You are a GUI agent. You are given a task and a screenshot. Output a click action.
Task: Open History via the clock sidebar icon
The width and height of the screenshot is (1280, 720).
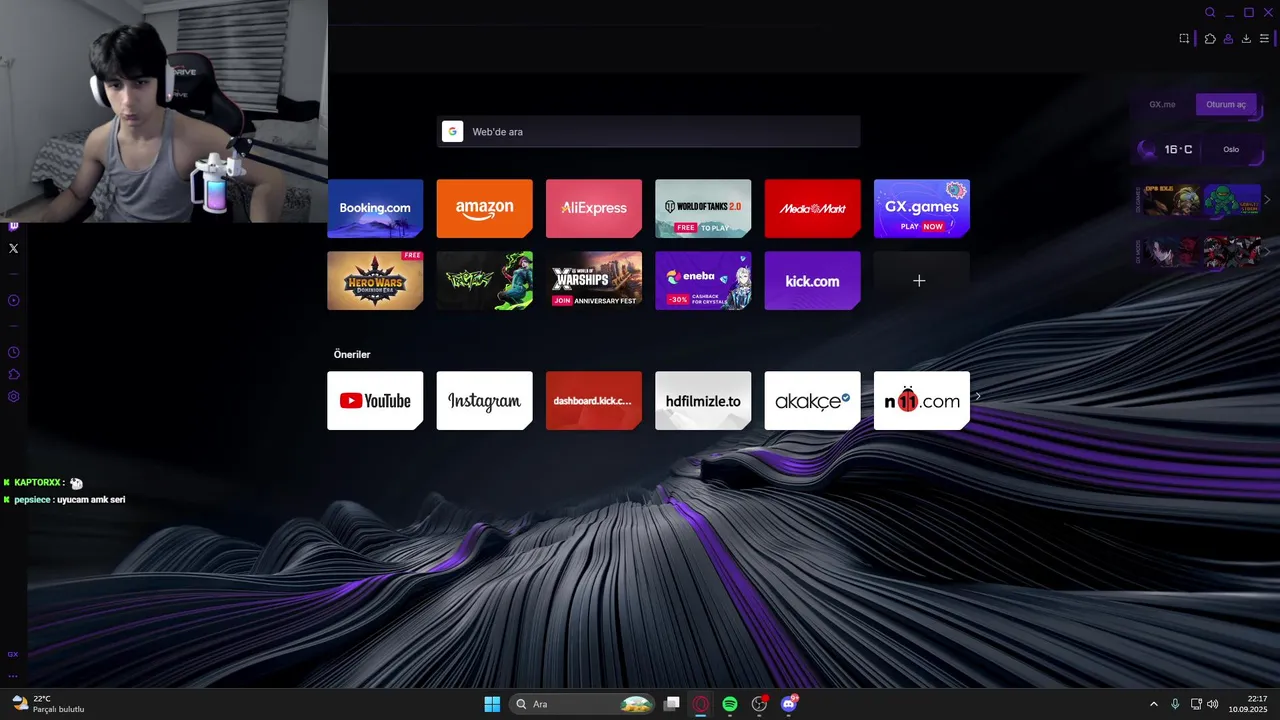tap(13, 352)
